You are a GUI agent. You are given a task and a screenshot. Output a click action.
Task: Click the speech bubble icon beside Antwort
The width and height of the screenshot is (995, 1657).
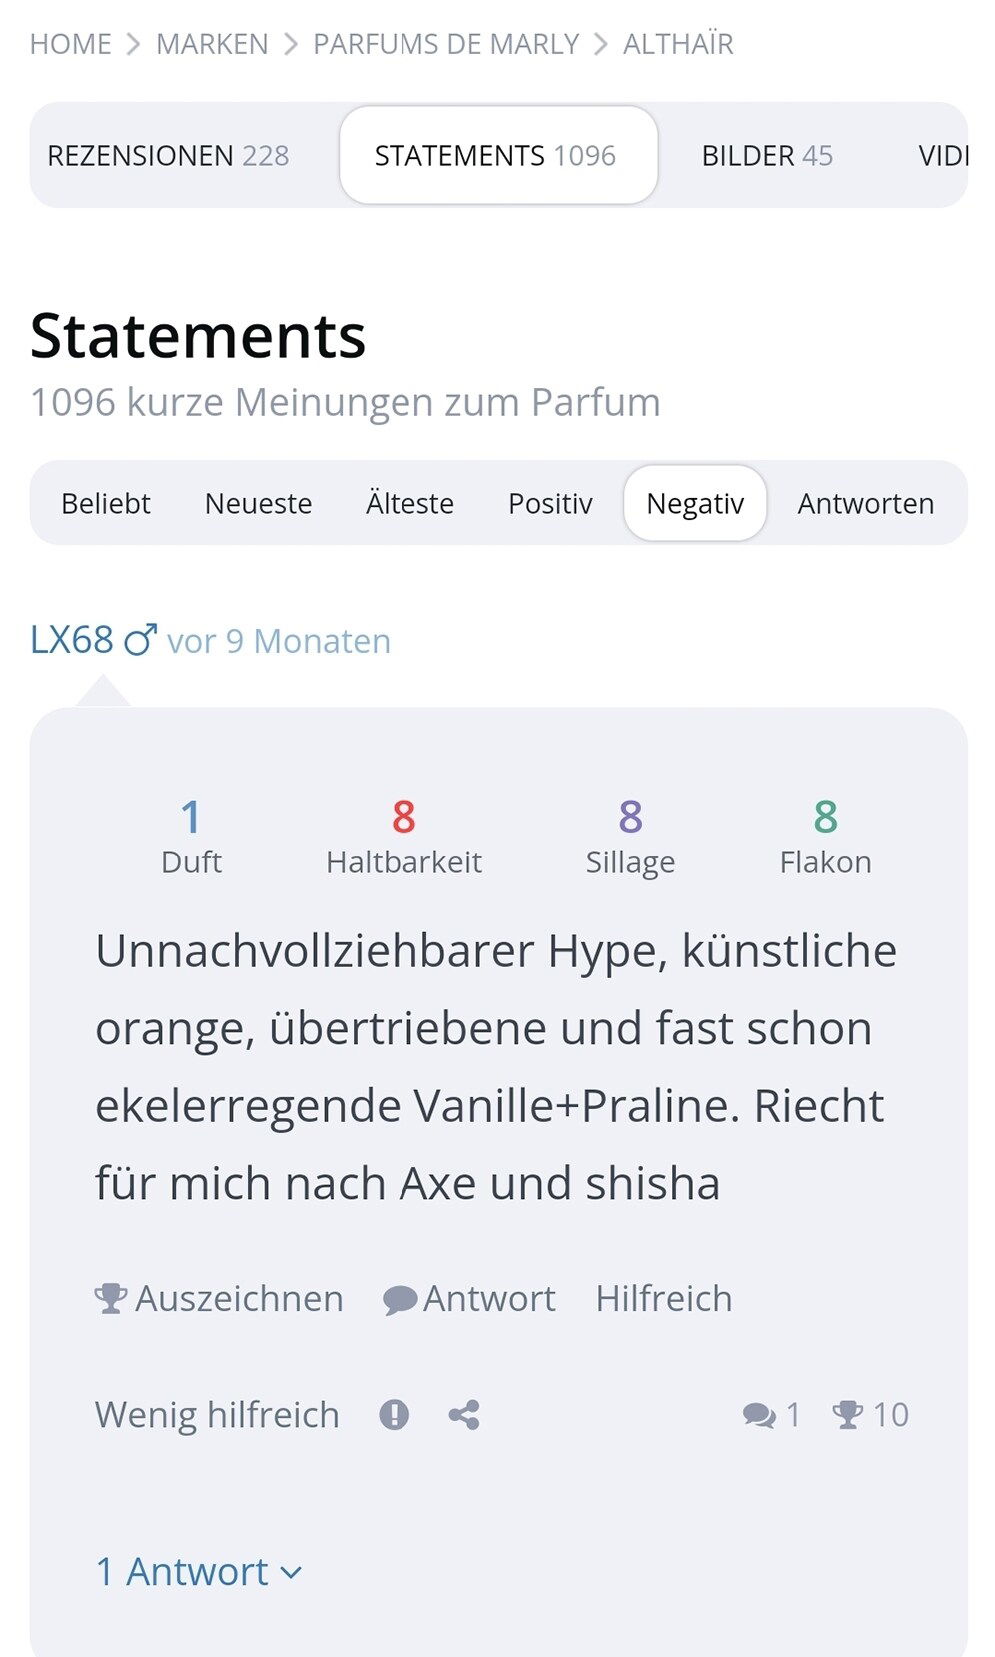click(400, 1299)
